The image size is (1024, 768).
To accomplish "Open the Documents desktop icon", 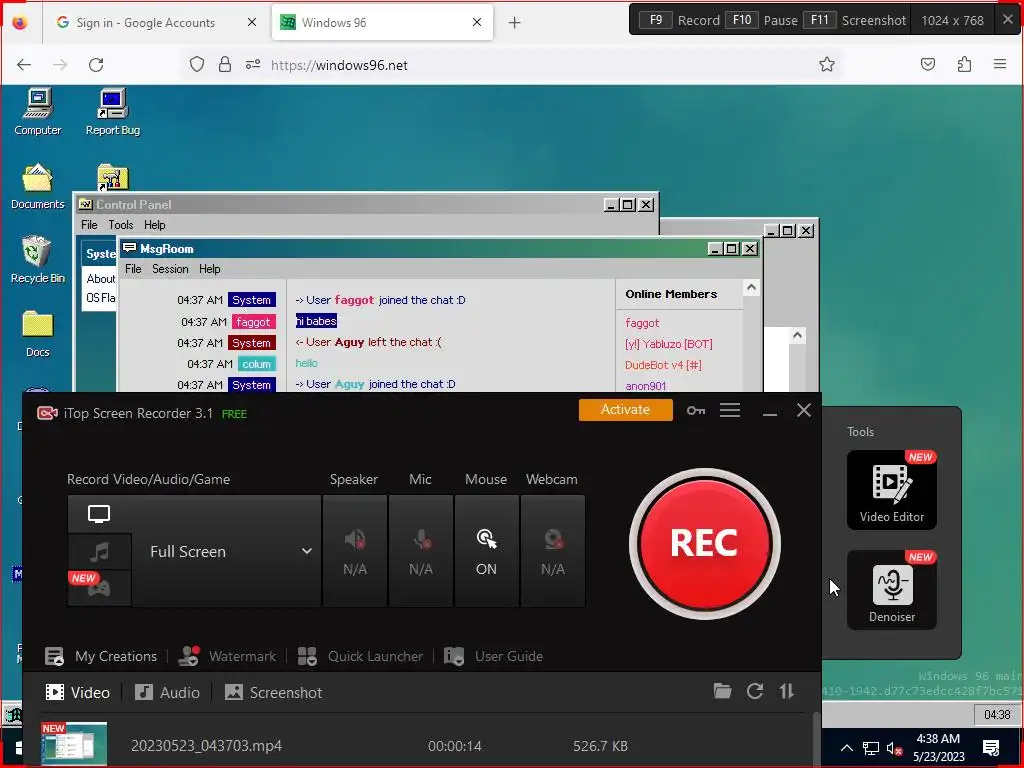I will (38, 186).
